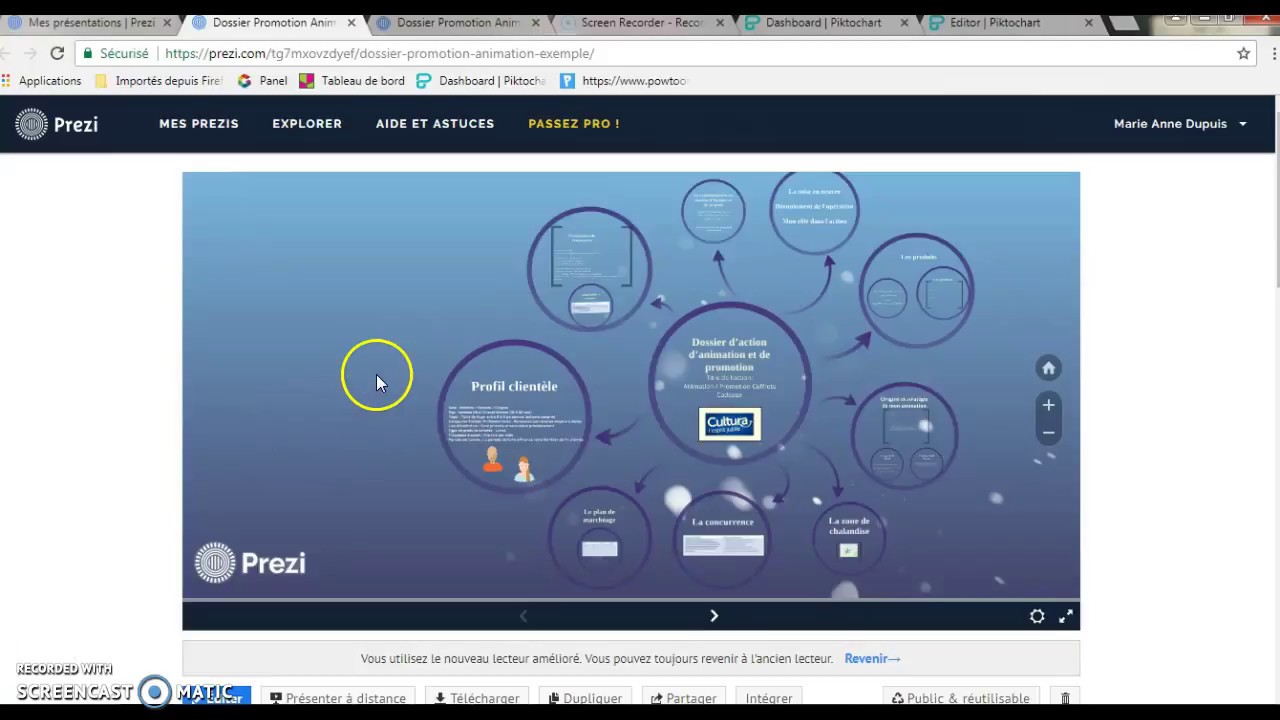Click the Dupliquer button

tap(585, 698)
